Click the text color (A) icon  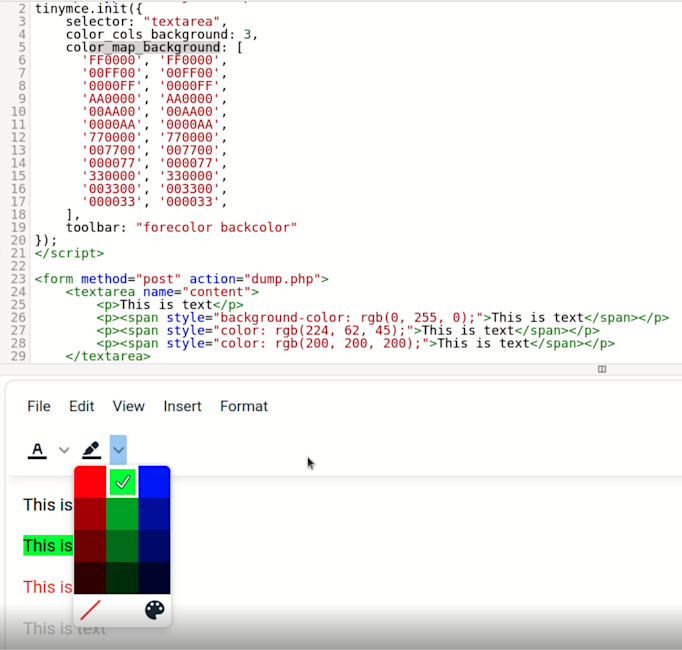pyautogui.click(x=37, y=450)
